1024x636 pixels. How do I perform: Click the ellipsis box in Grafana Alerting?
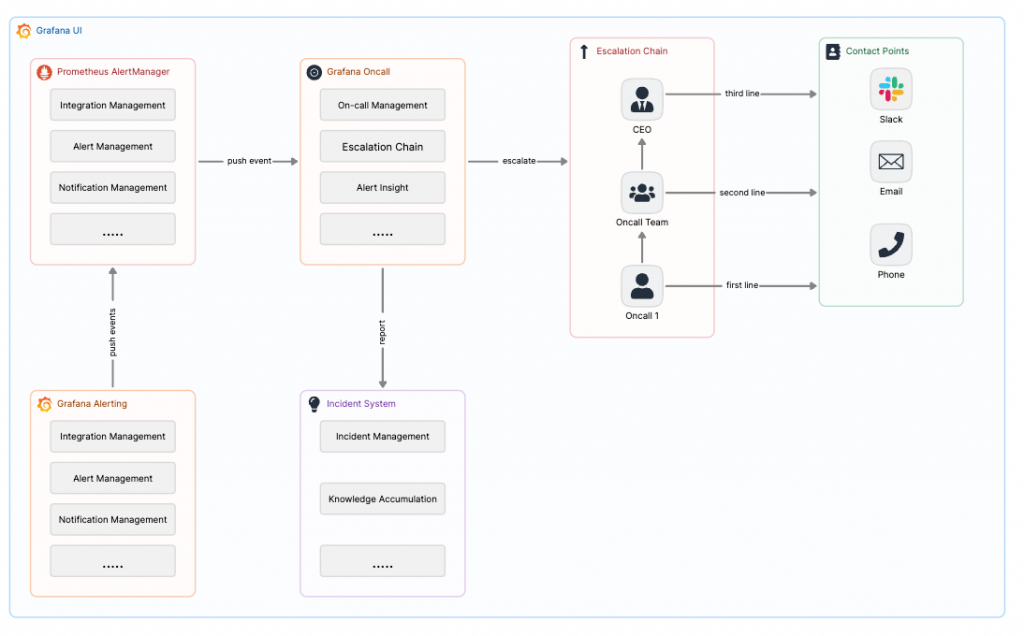tap(113, 562)
